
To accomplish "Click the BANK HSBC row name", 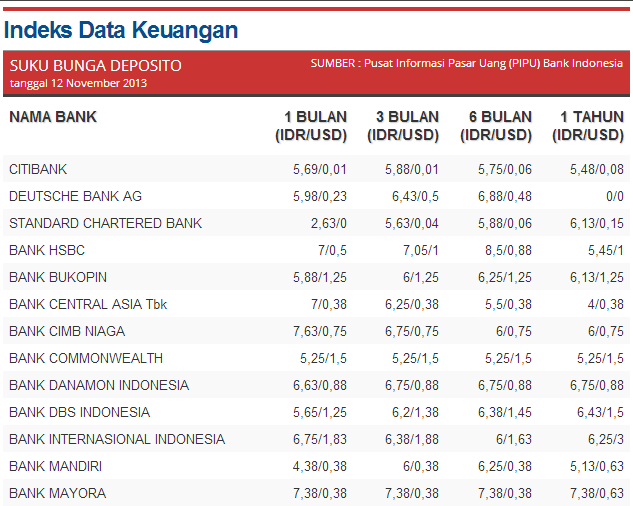I will [44, 250].
